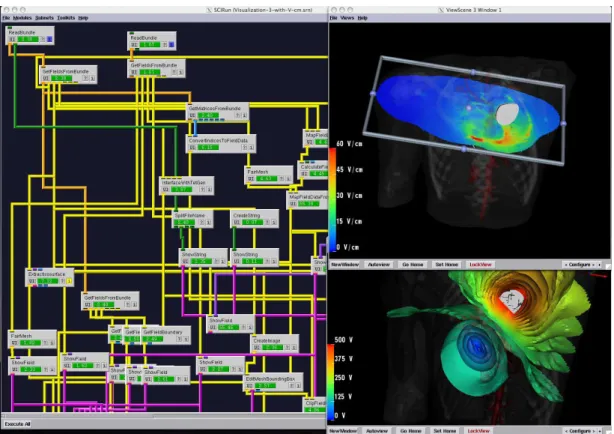Select the EditMeshBoundingBox module title
614x434 pixels.
click(270, 379)
